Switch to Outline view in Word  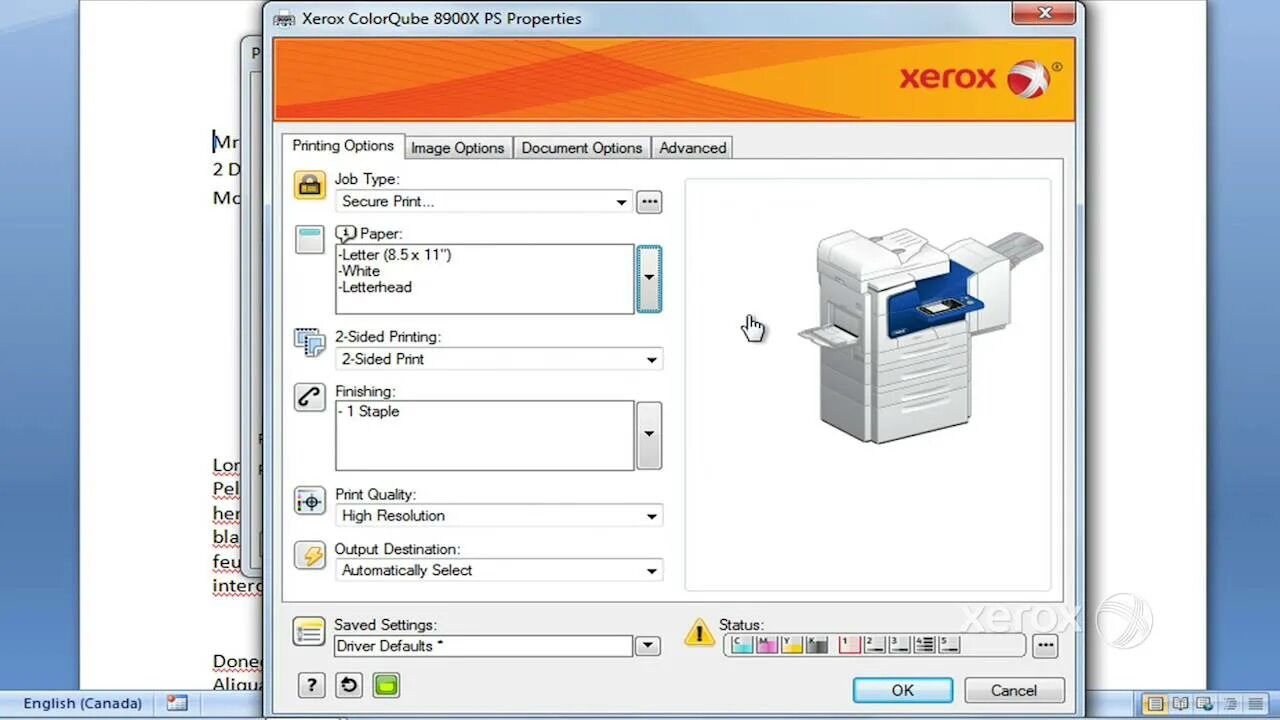(x=1230, y=704)
